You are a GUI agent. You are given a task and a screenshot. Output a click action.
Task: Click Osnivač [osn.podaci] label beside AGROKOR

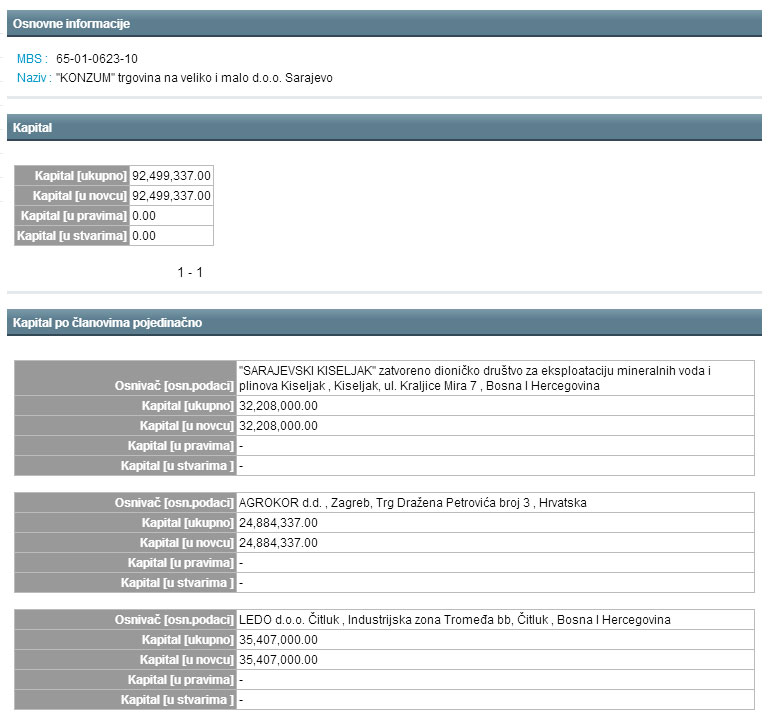[175, 503]
